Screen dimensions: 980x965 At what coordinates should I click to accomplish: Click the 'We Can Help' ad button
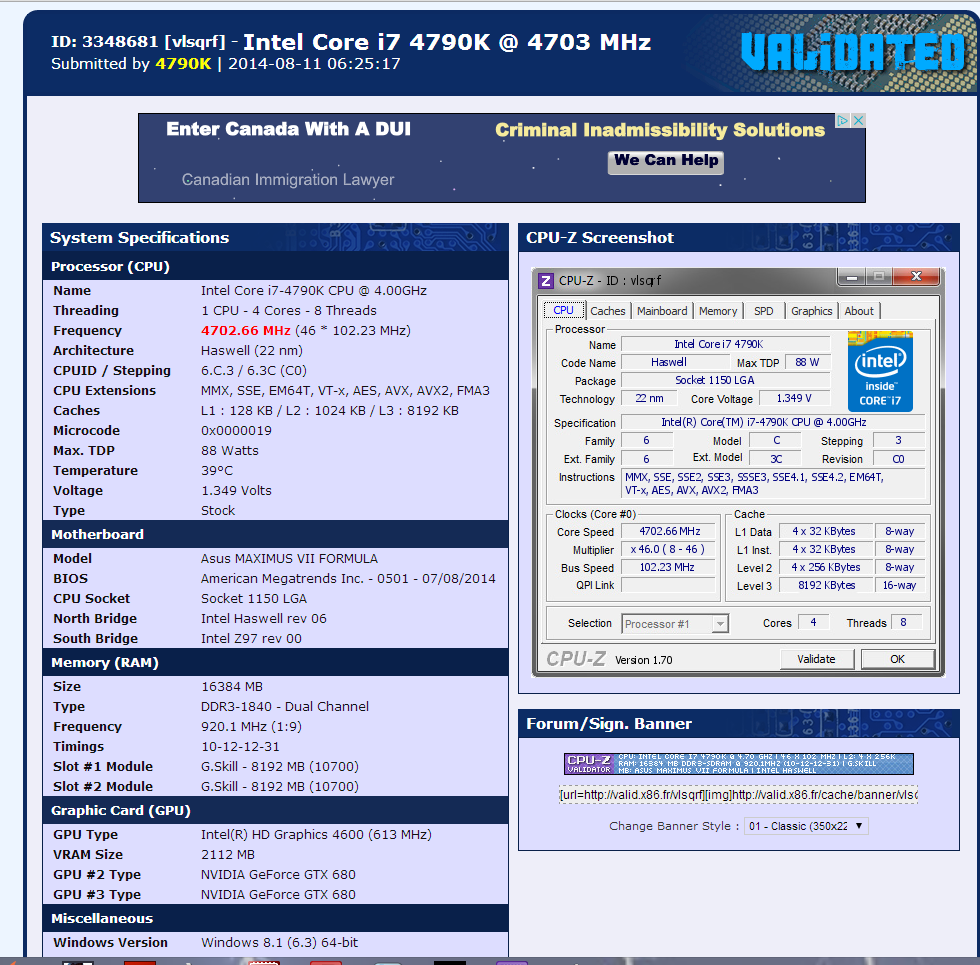click(666, 161)
